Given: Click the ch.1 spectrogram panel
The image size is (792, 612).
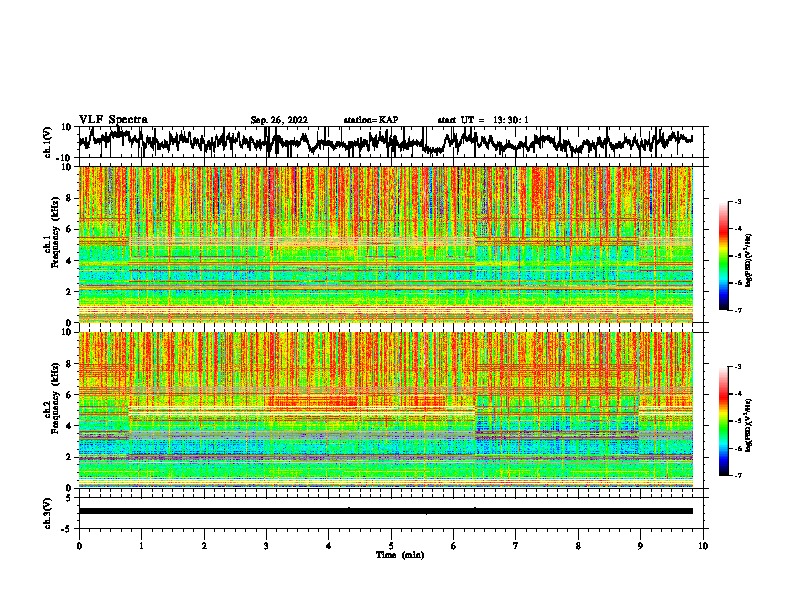Looking at the screenshot, I should pyautogui.click(x=385, y=244).
